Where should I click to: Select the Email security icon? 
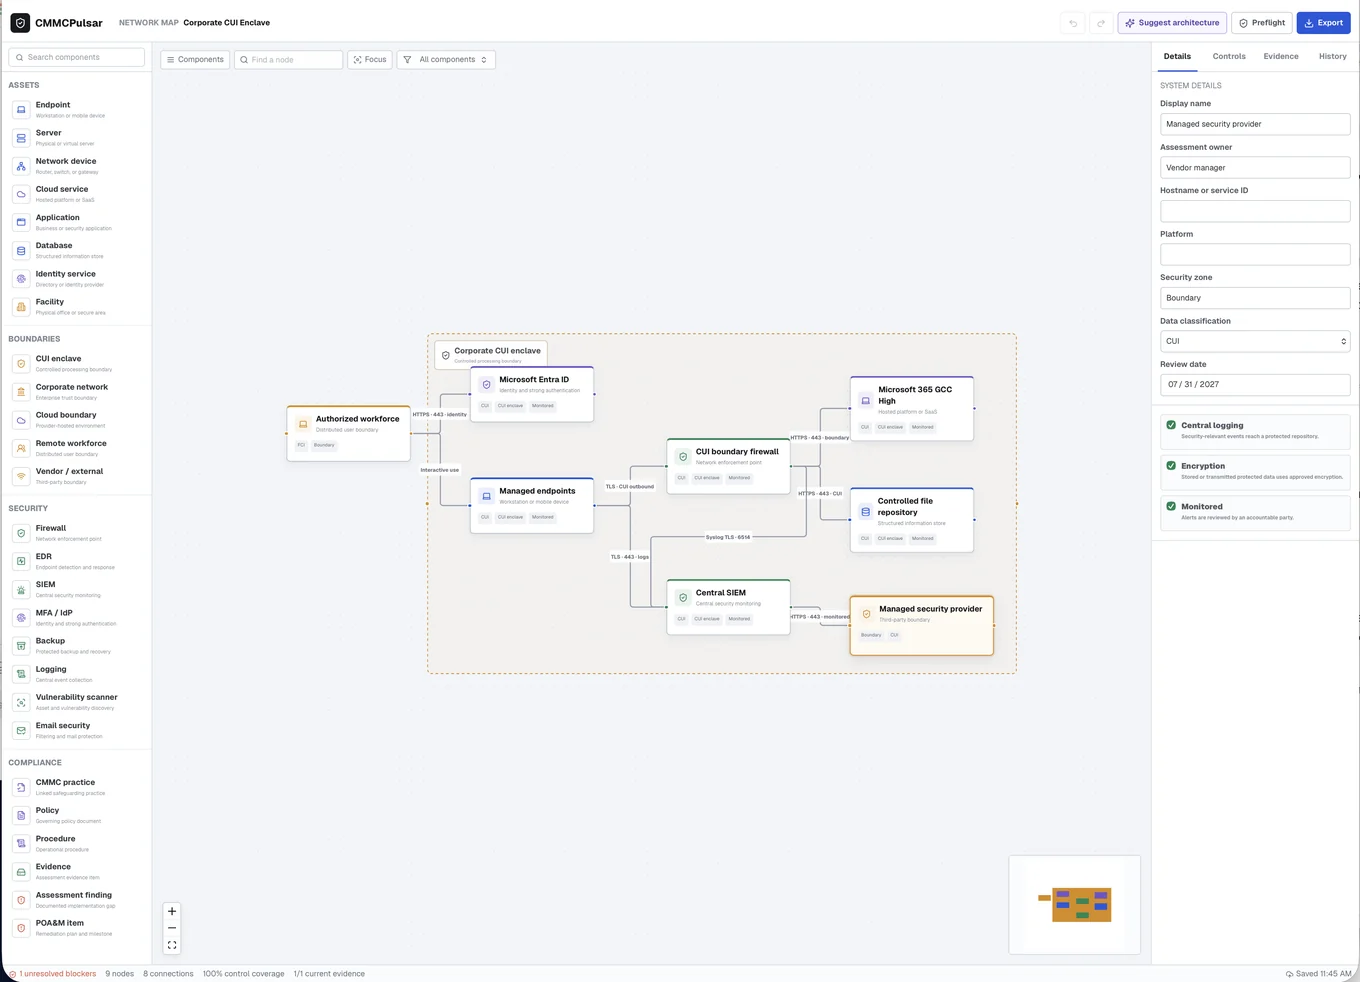(21, 731)
